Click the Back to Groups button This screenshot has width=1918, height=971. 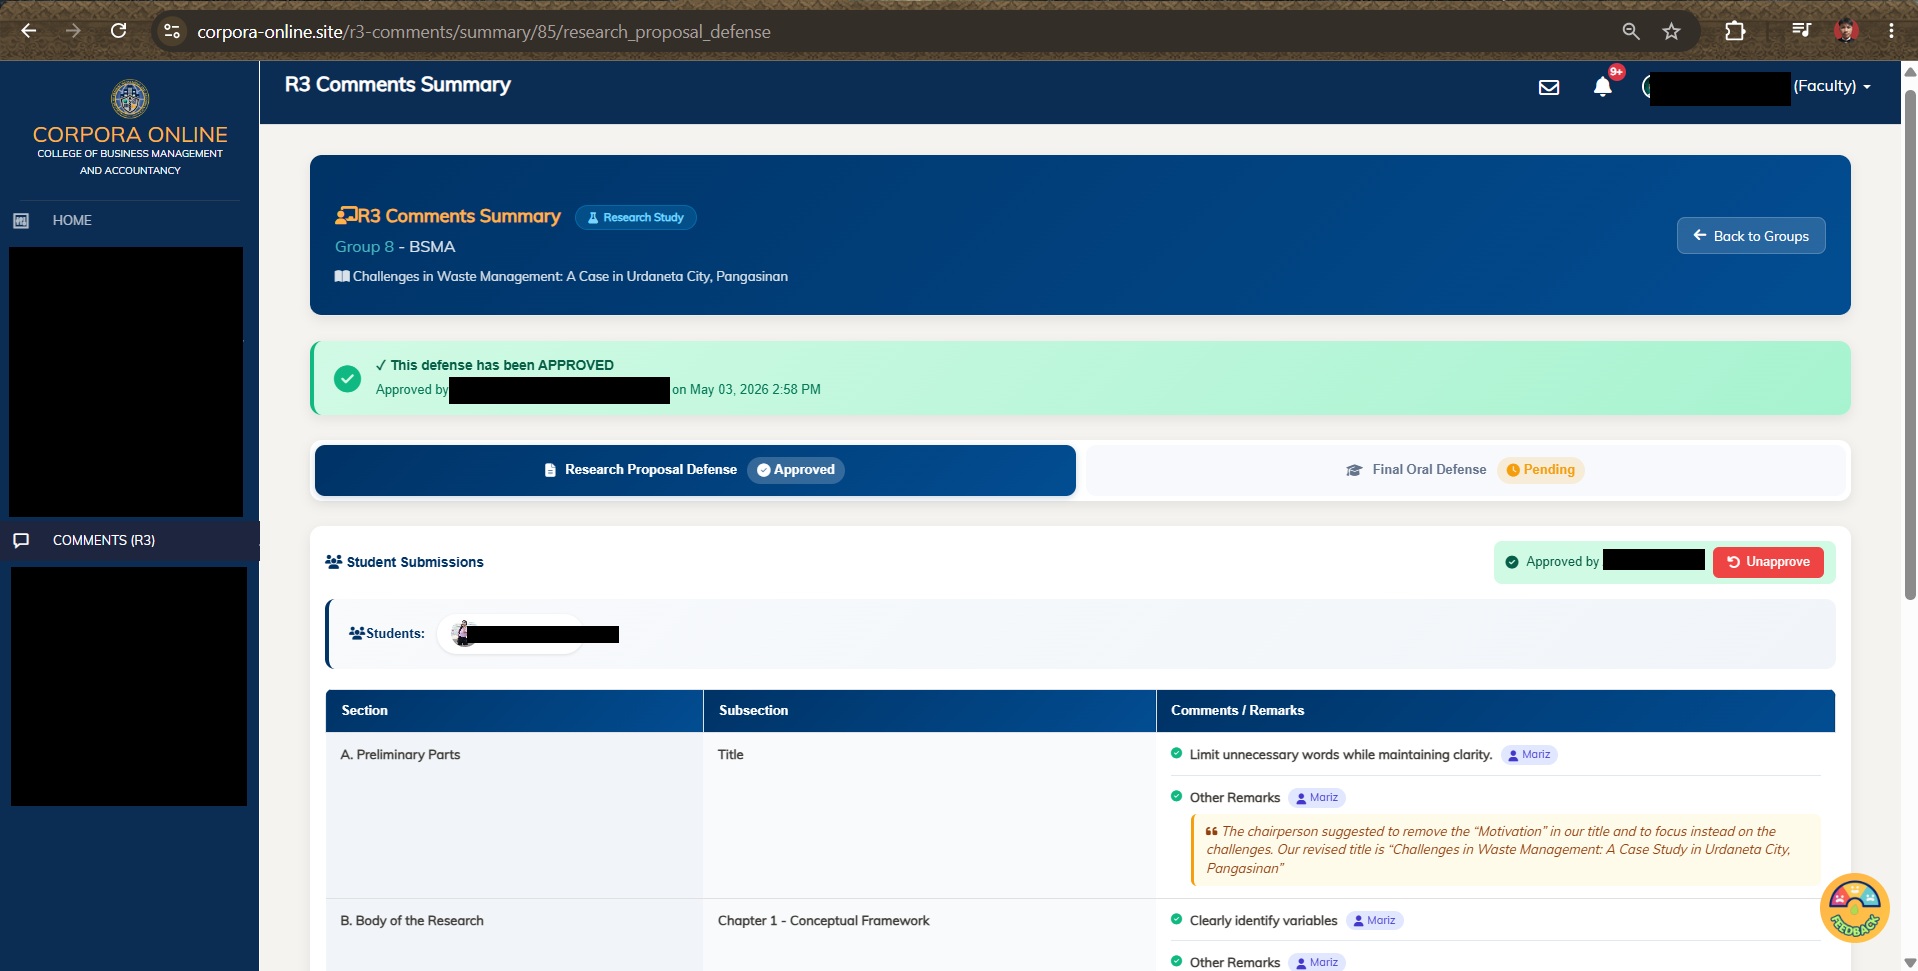click(x=1751, y=236)
